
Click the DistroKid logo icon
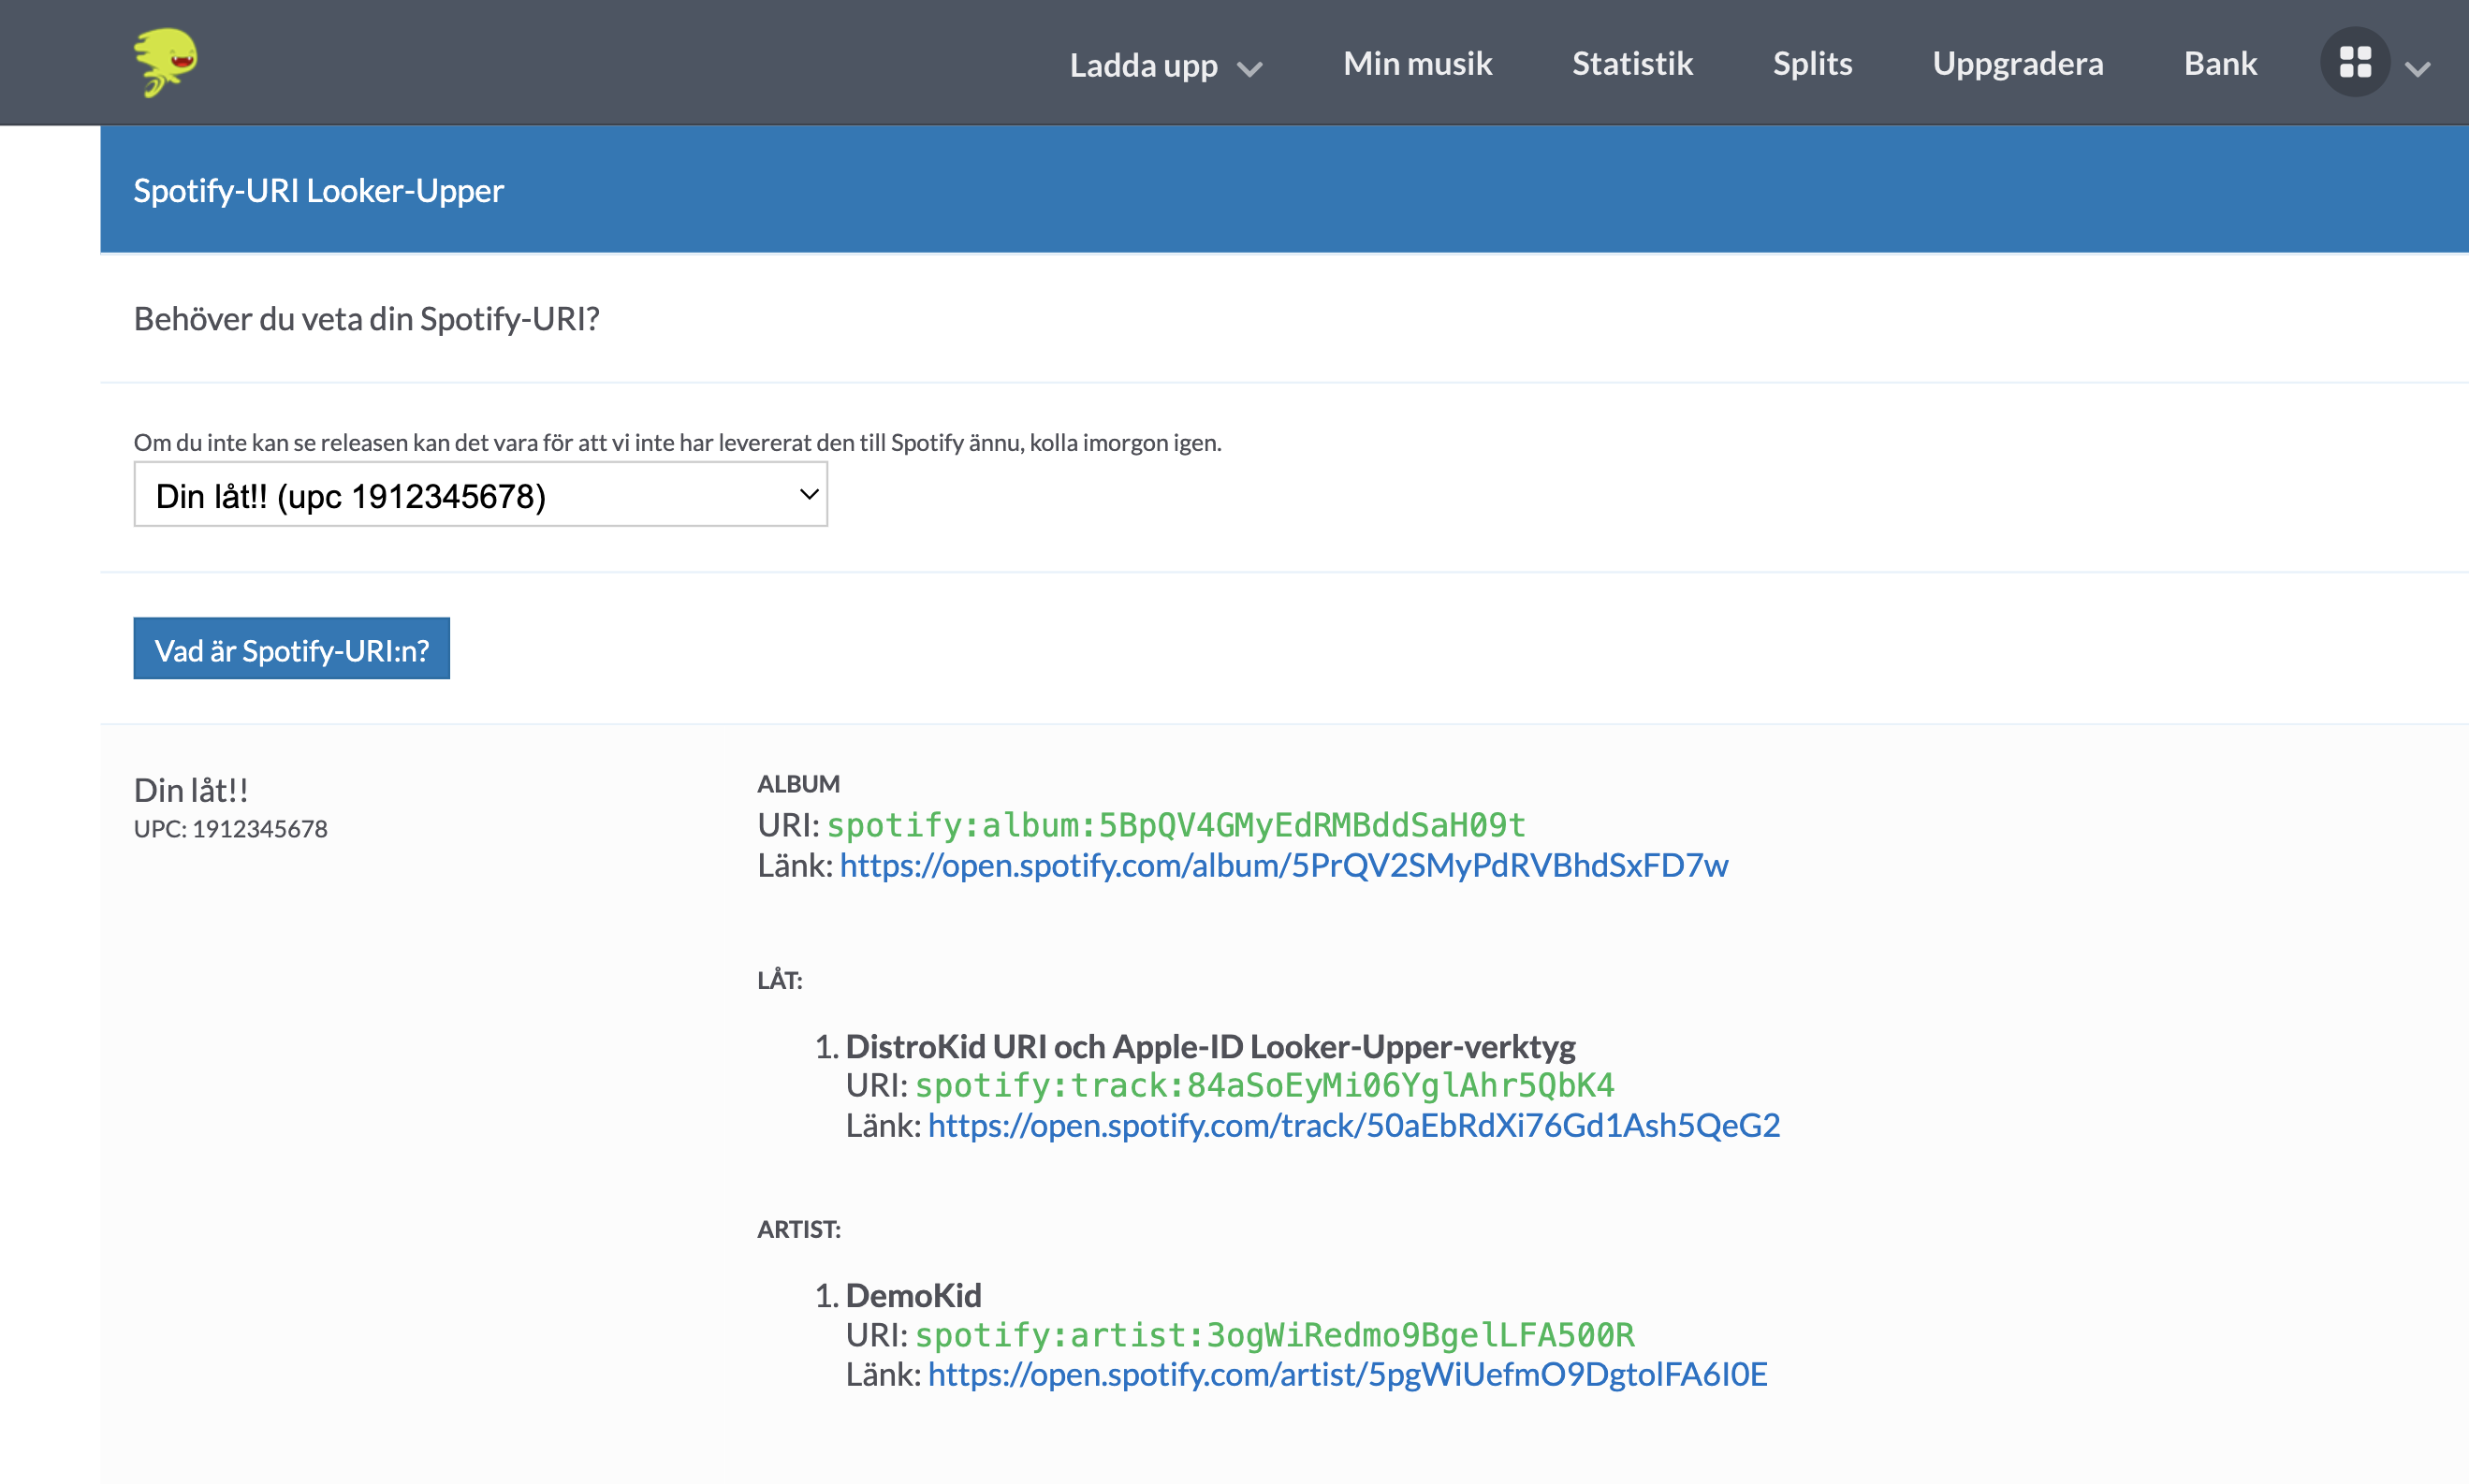pyautogui.click(x=166, y=62)
